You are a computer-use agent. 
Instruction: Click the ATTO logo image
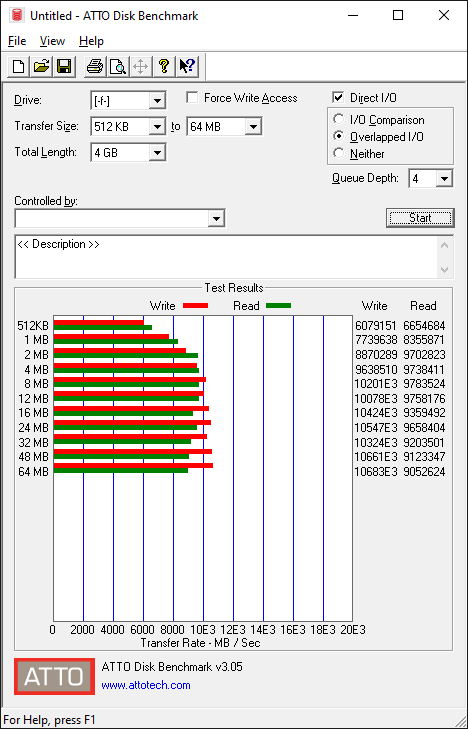[54, 676]
